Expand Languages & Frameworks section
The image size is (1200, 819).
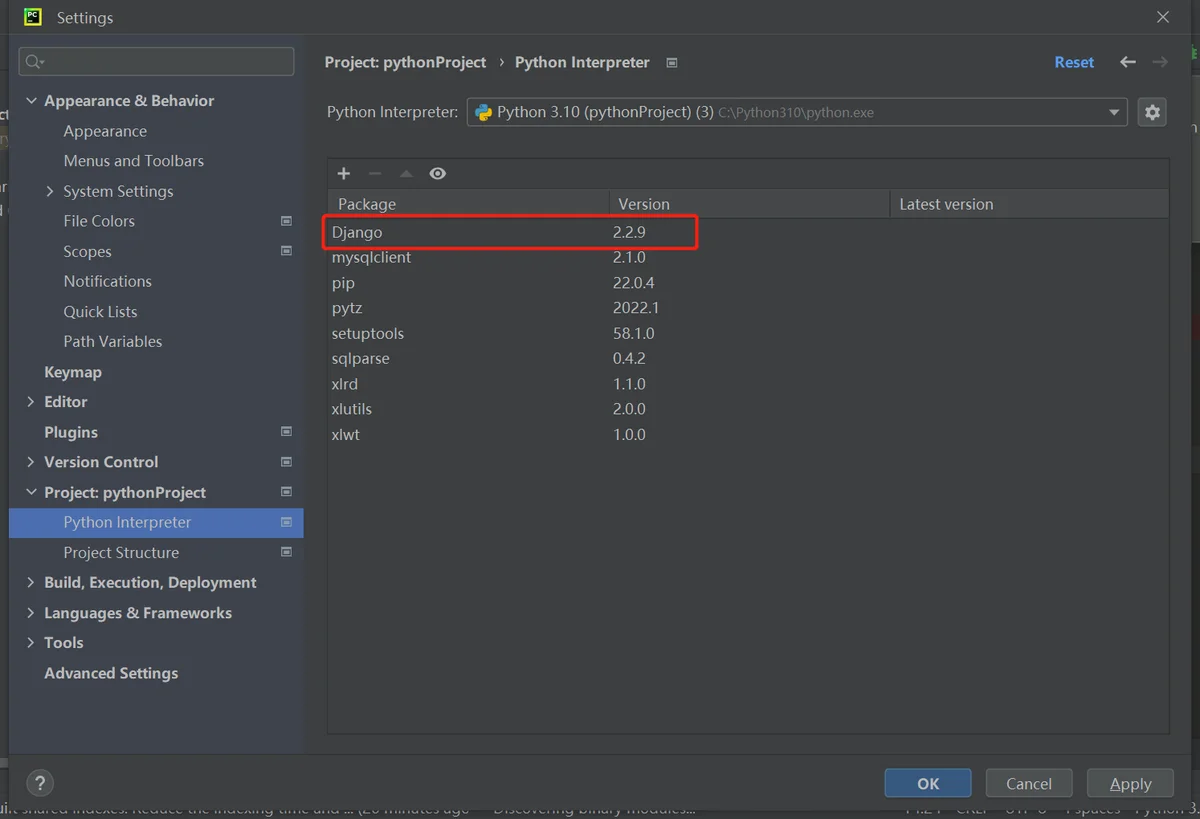pos(31,613)
